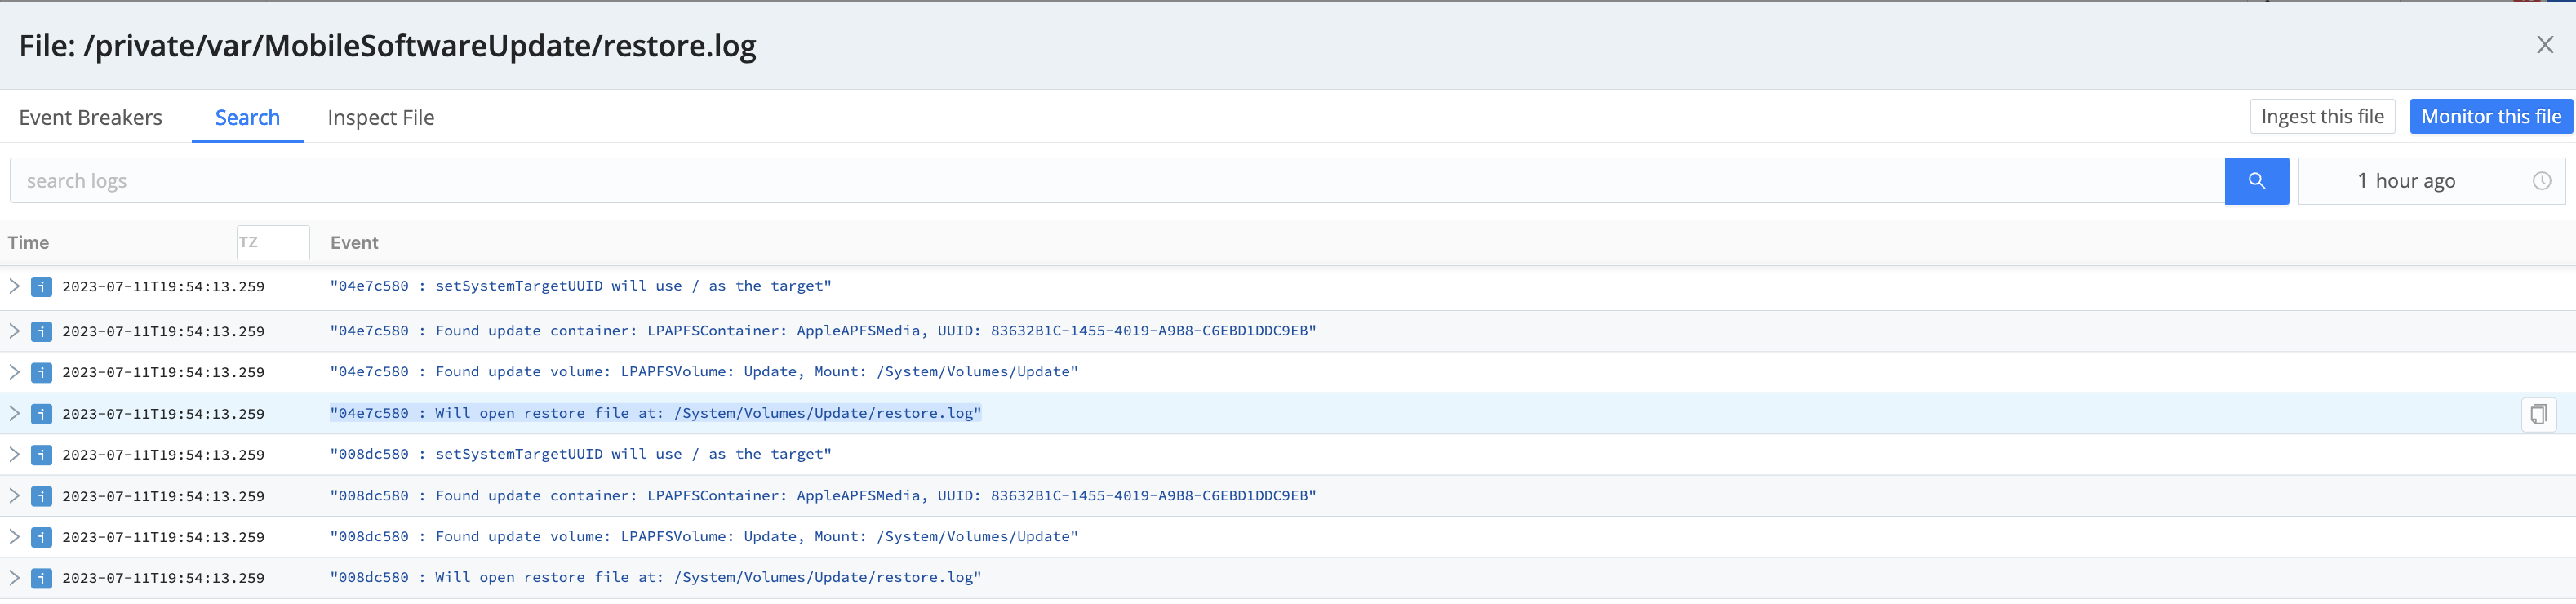Expand the highlighted 04e7c580 restore file event

click(14, 414)
